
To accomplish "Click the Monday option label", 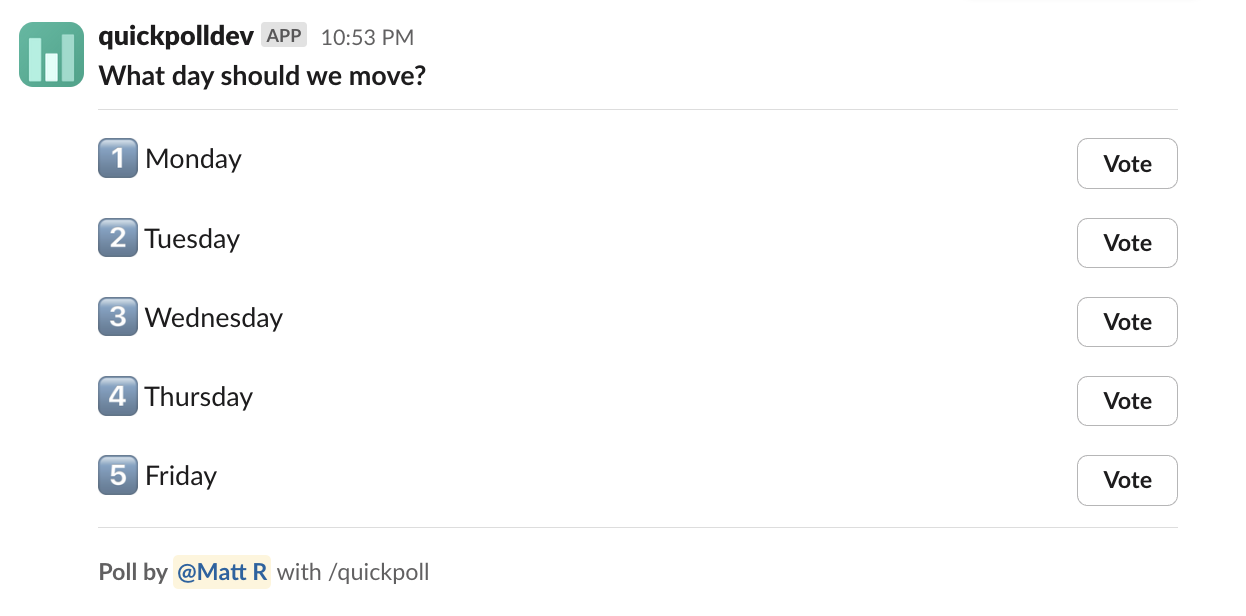I will (x=193, y=159).
